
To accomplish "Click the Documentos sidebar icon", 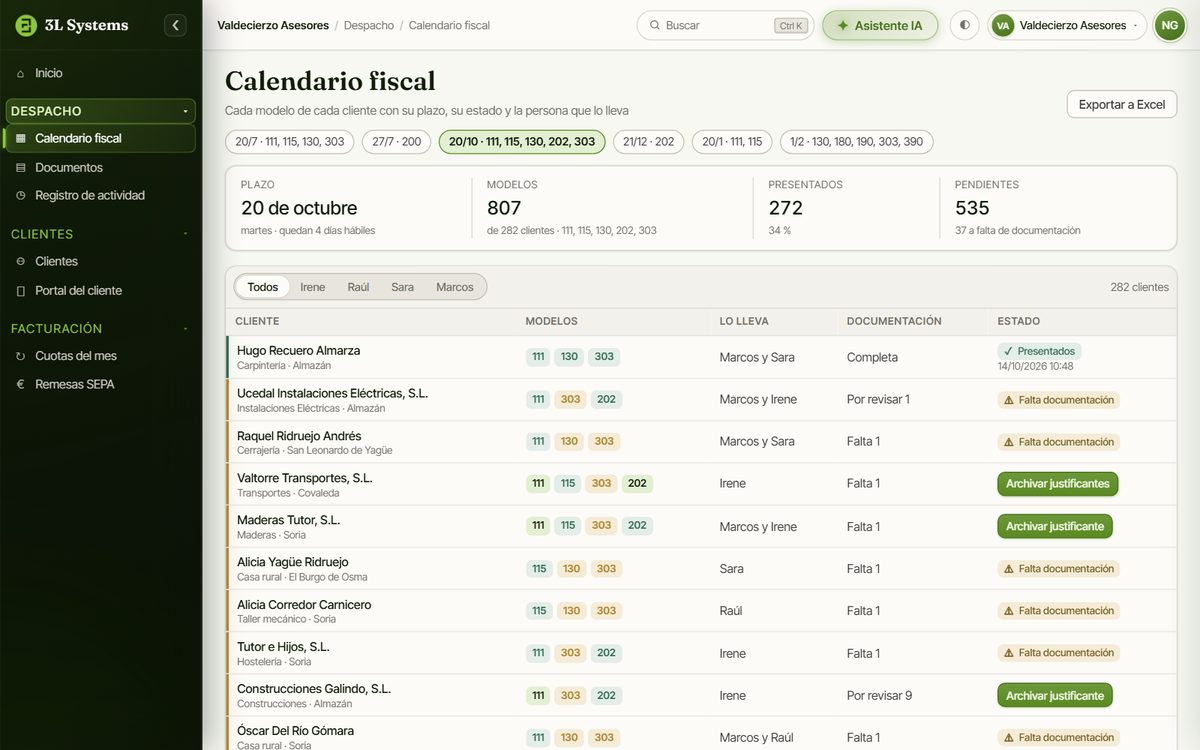I will [x=21, y=167].
